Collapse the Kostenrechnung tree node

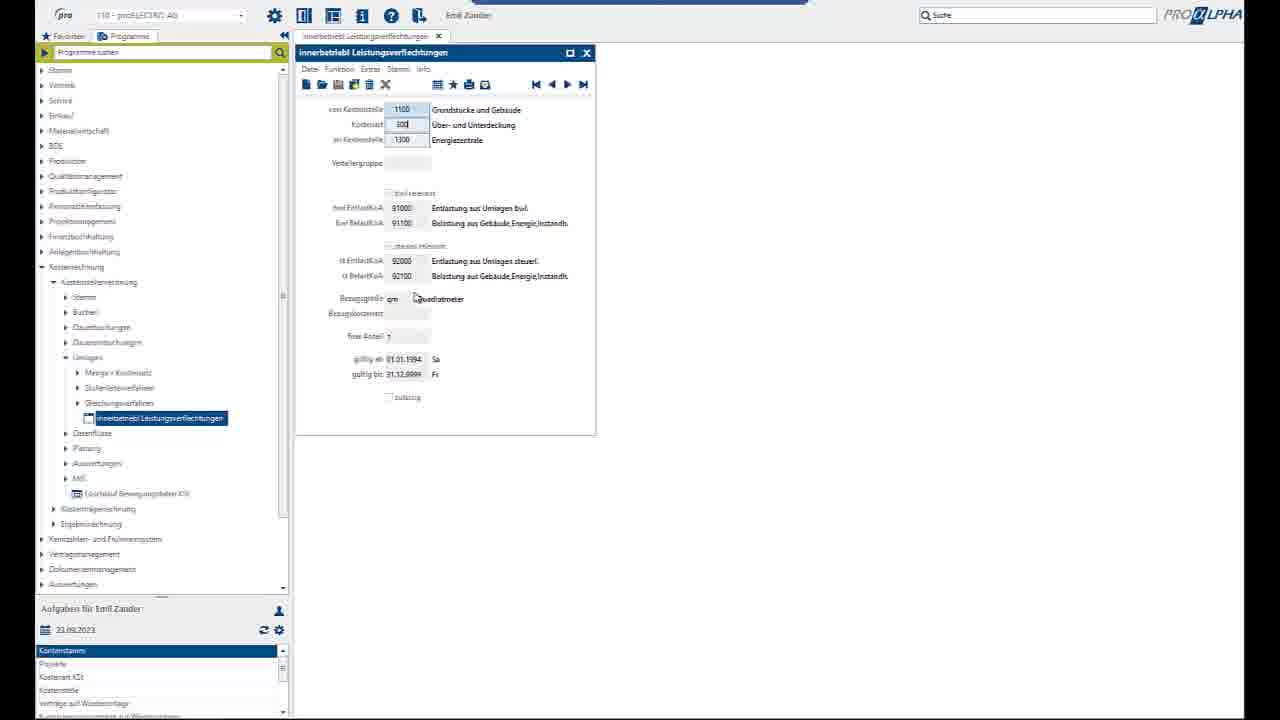(x=41, y=267)
